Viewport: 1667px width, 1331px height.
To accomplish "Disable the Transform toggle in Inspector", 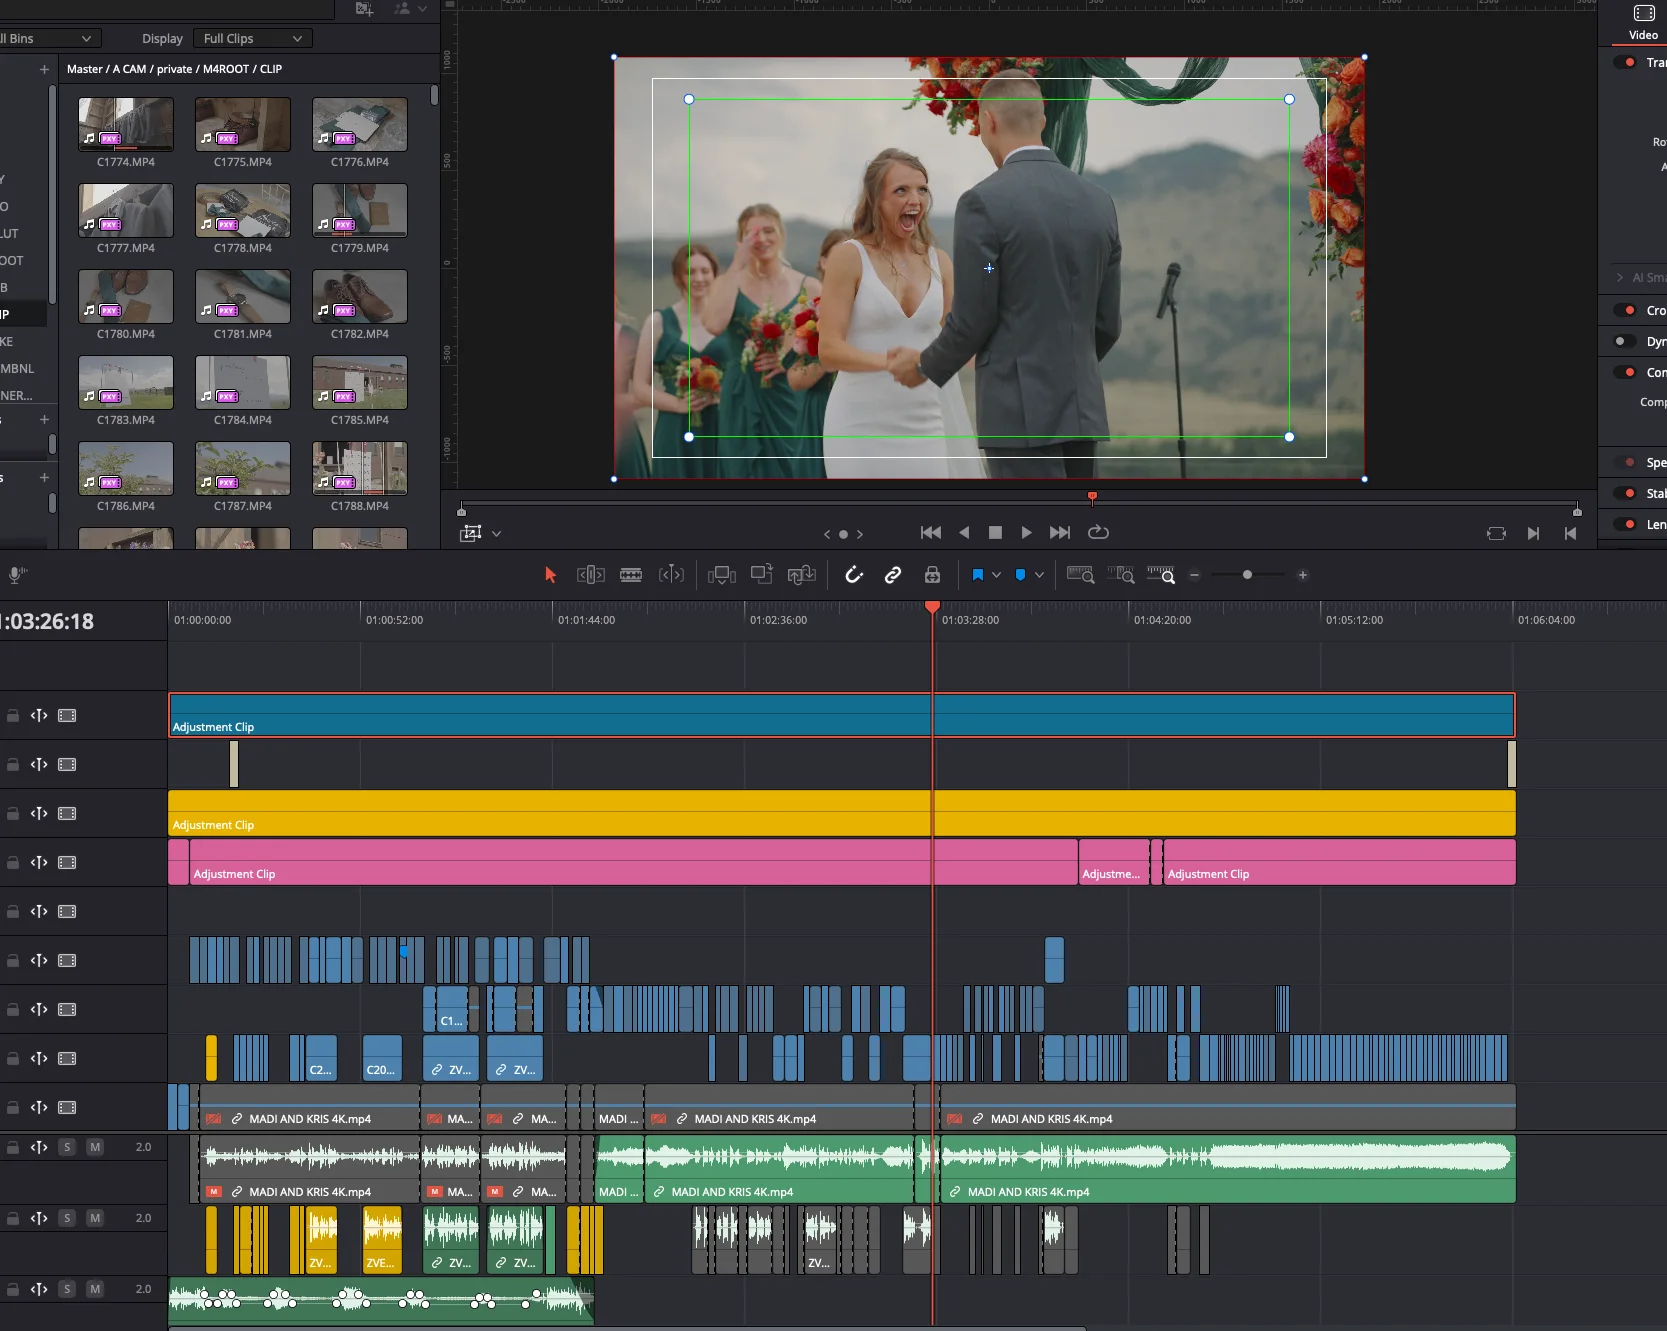I will [1625, 62].
